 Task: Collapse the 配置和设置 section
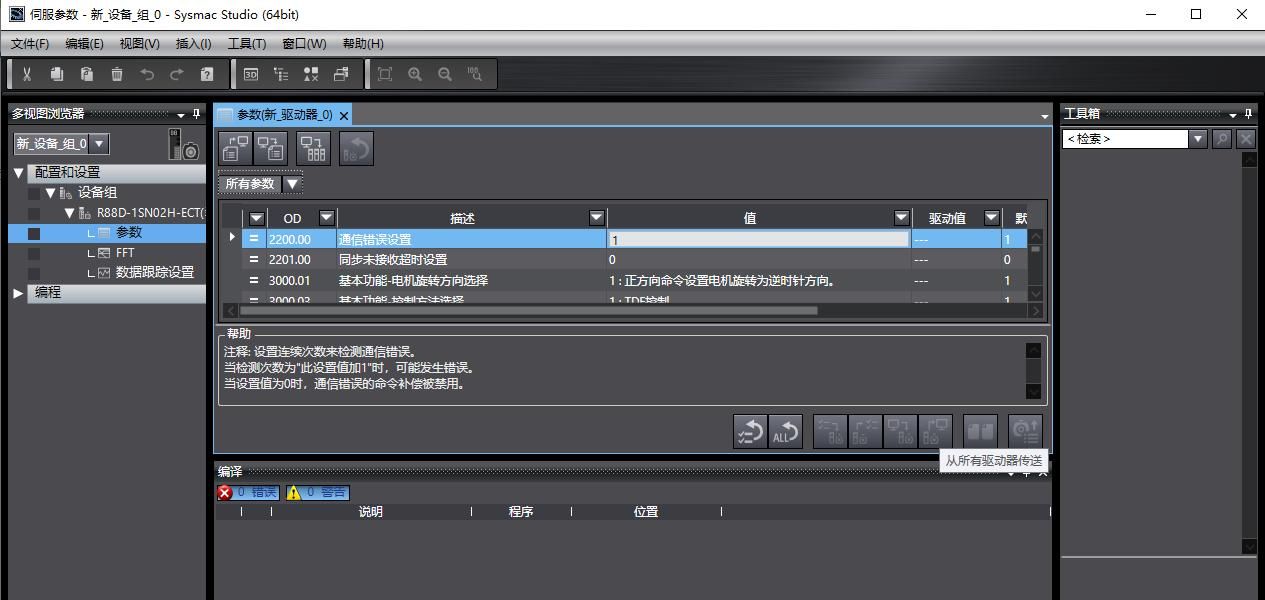[18, 173]
